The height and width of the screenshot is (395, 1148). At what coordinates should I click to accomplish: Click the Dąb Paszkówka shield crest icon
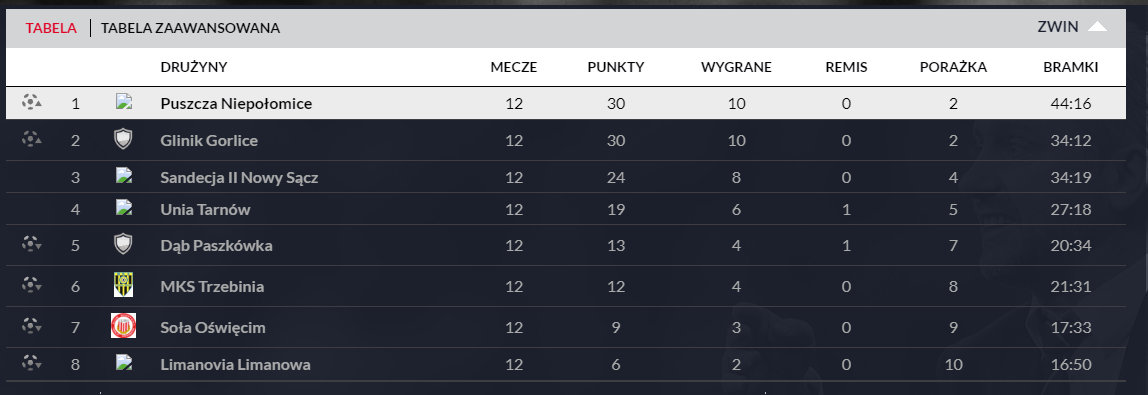[x=123, y=244]
